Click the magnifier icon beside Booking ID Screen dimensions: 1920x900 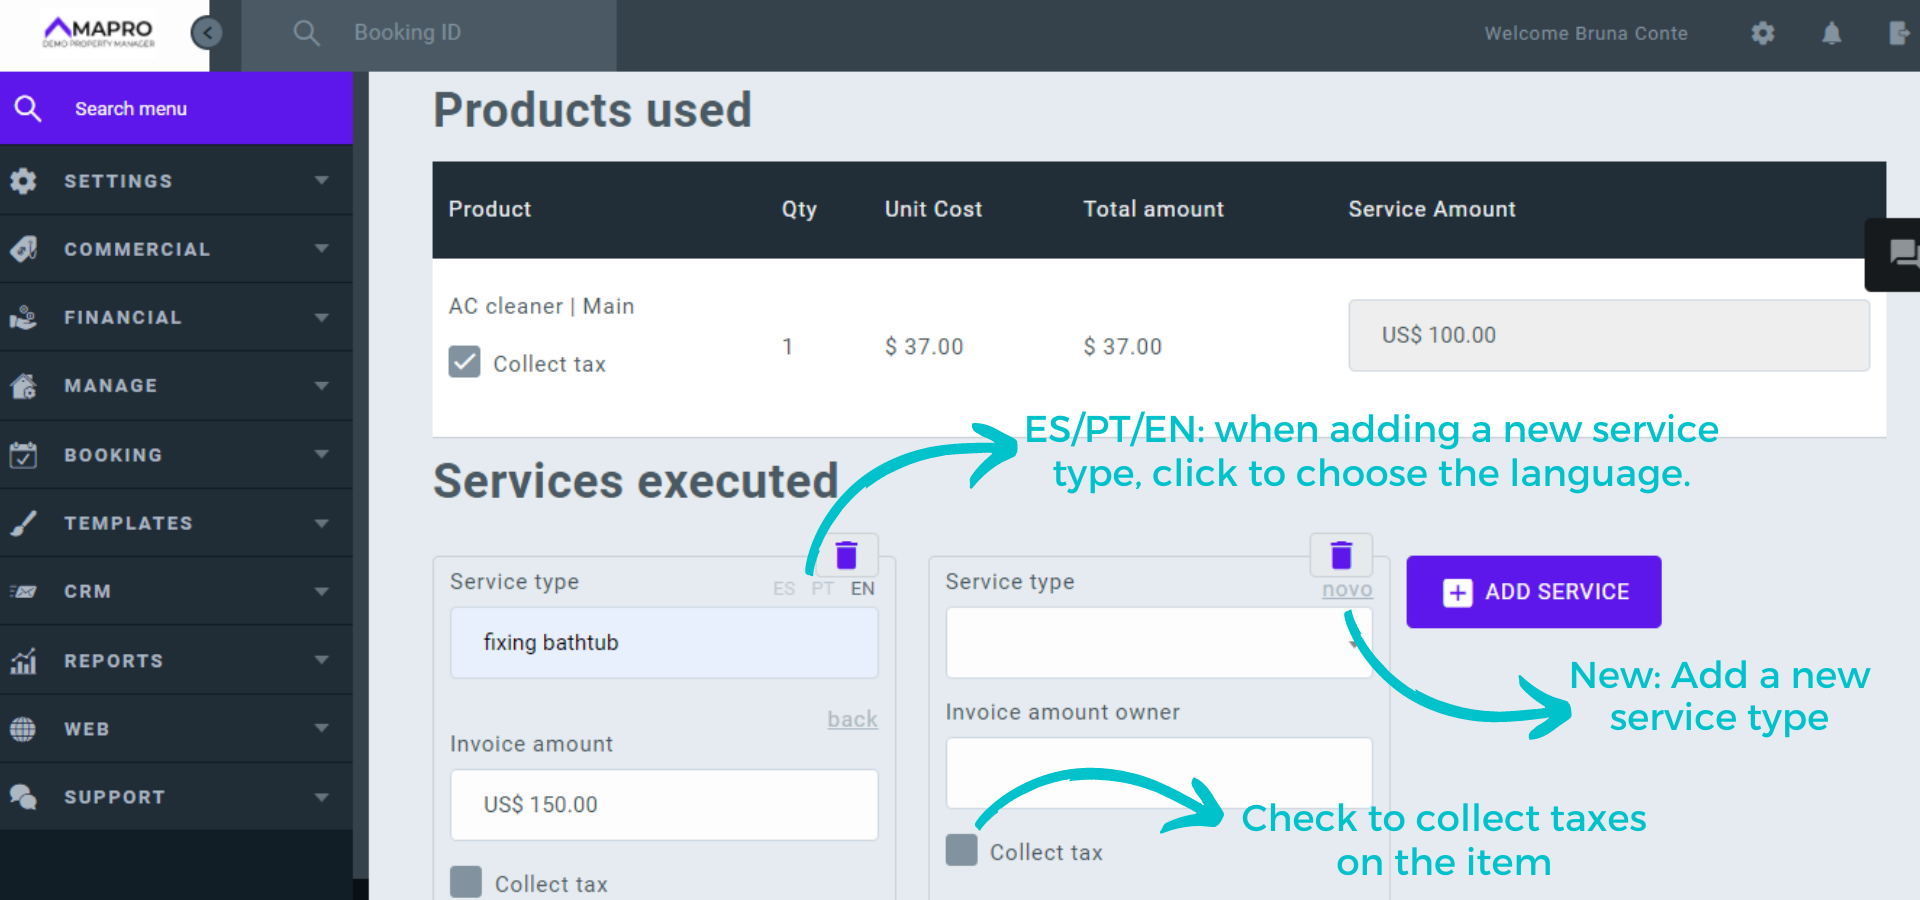(x=306, y=33)
